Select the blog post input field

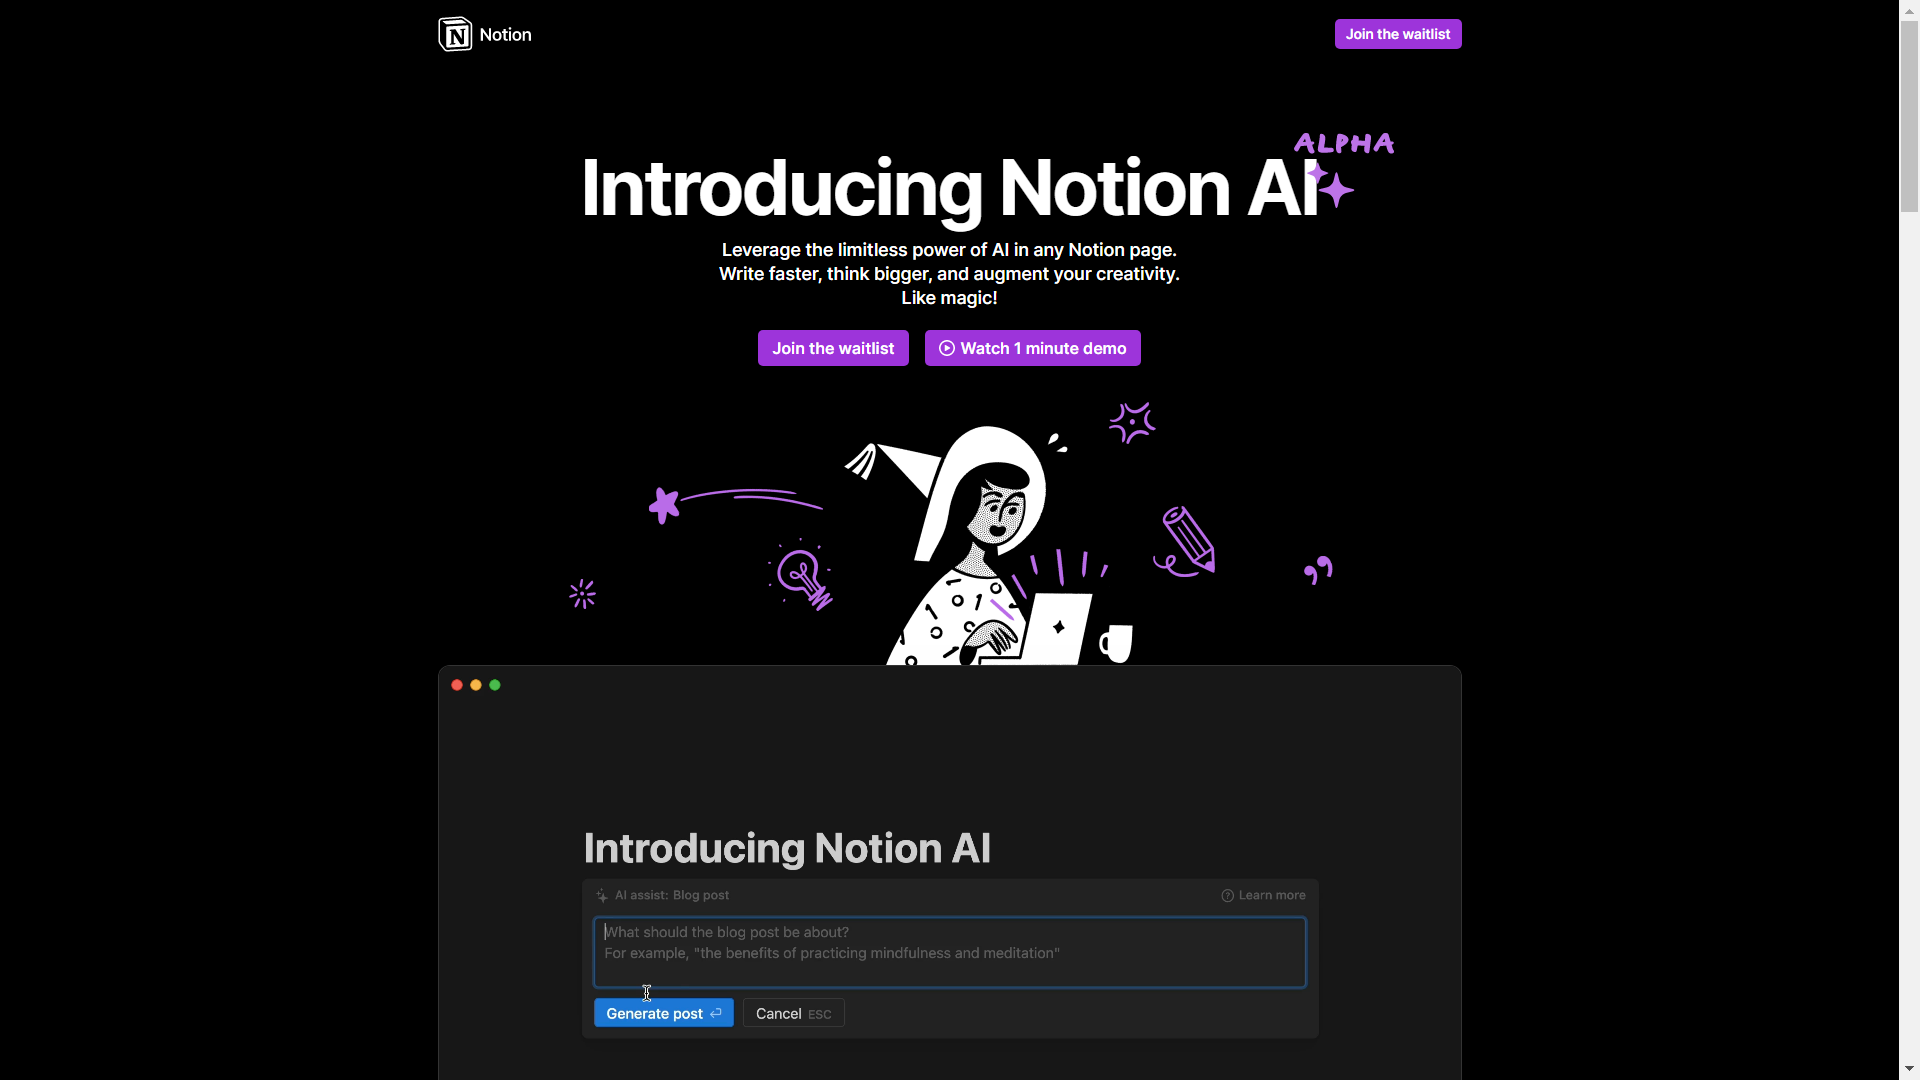(949, 949)
